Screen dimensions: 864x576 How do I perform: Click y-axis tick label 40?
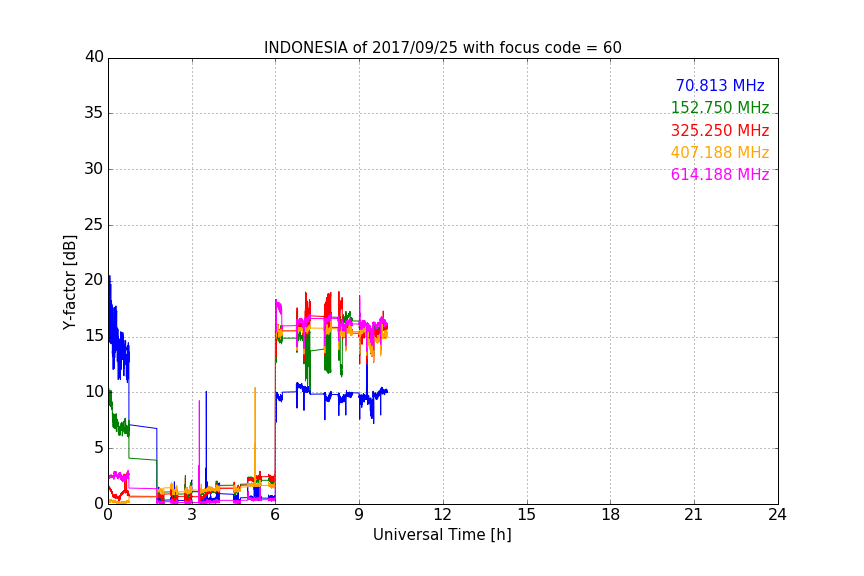coord(94,57)
